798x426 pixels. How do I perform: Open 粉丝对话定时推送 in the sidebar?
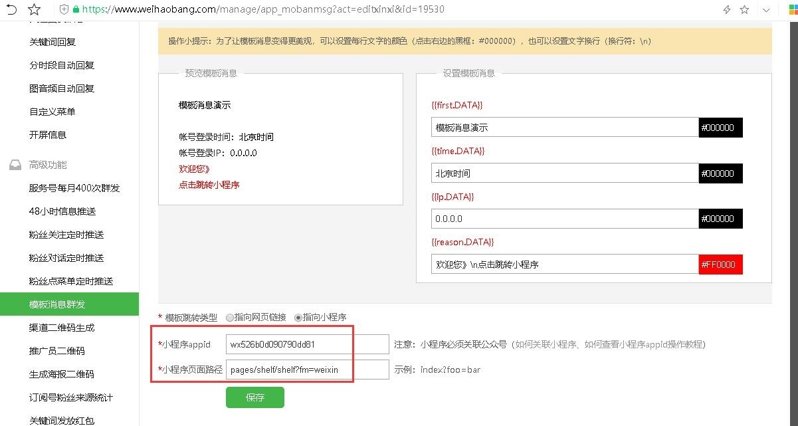tap(66, 258)
